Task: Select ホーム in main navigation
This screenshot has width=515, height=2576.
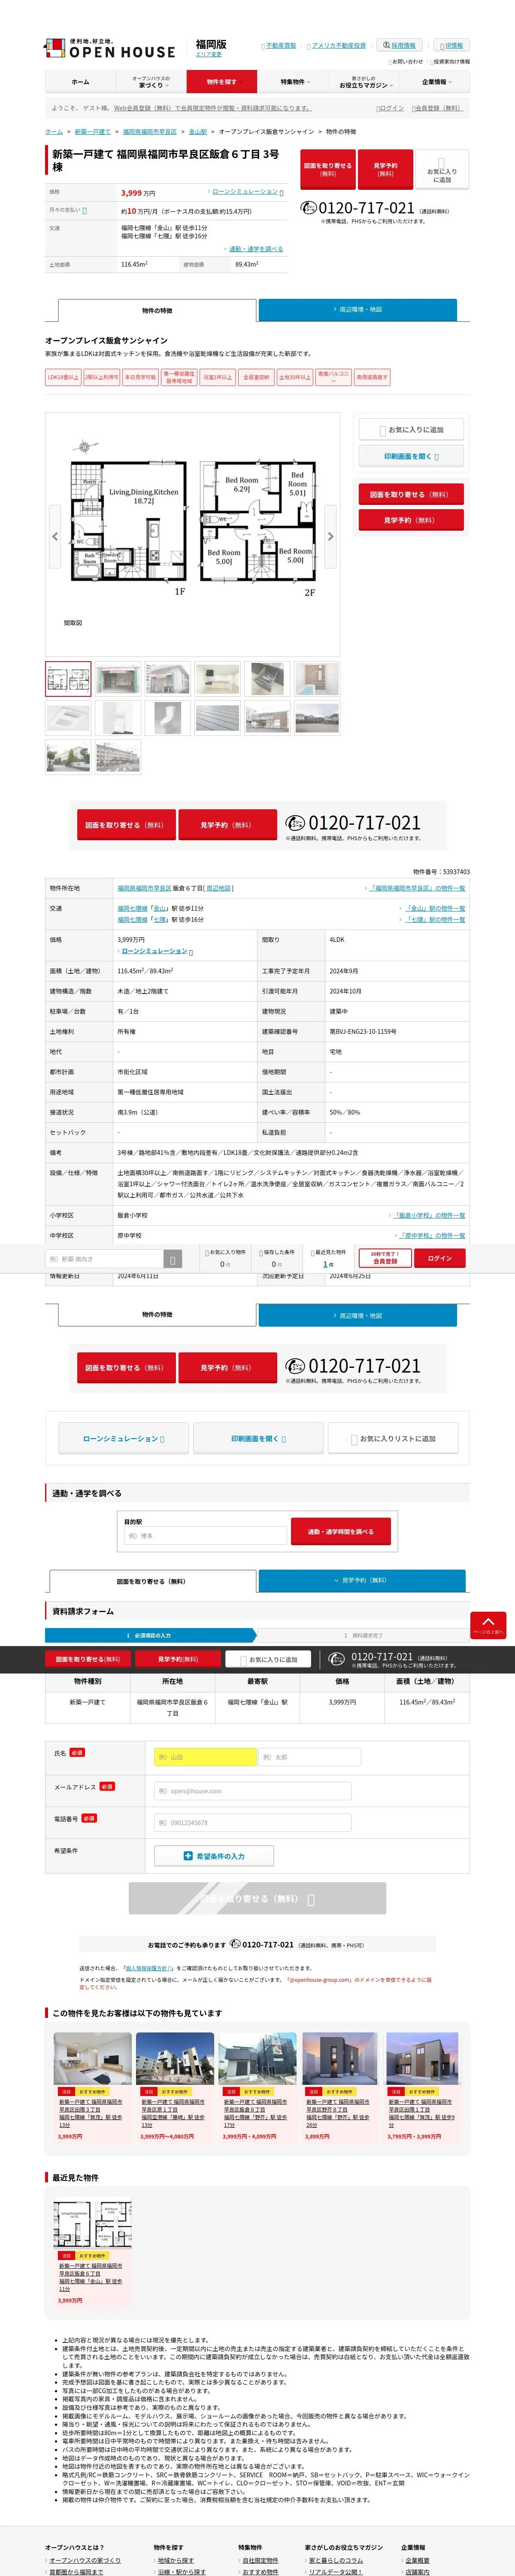Action: [x=80, y=82]
